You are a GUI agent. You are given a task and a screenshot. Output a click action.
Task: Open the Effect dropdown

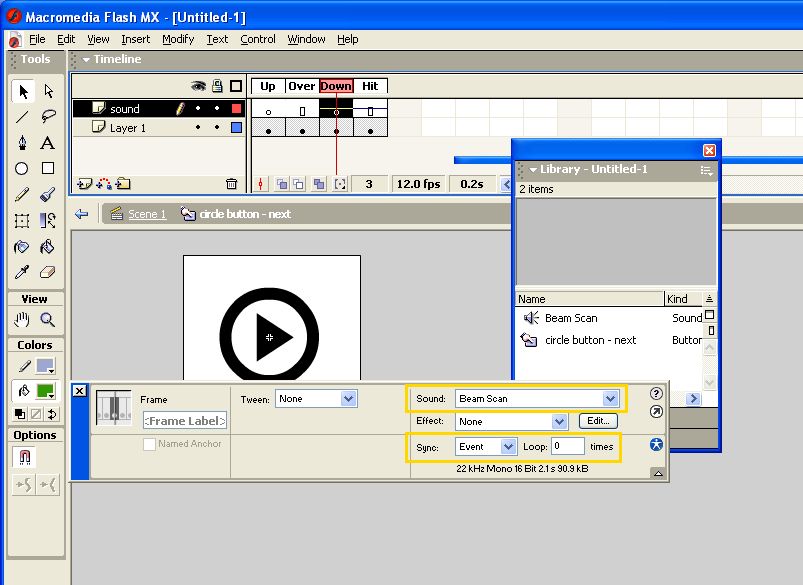click(x=511, y=422)
